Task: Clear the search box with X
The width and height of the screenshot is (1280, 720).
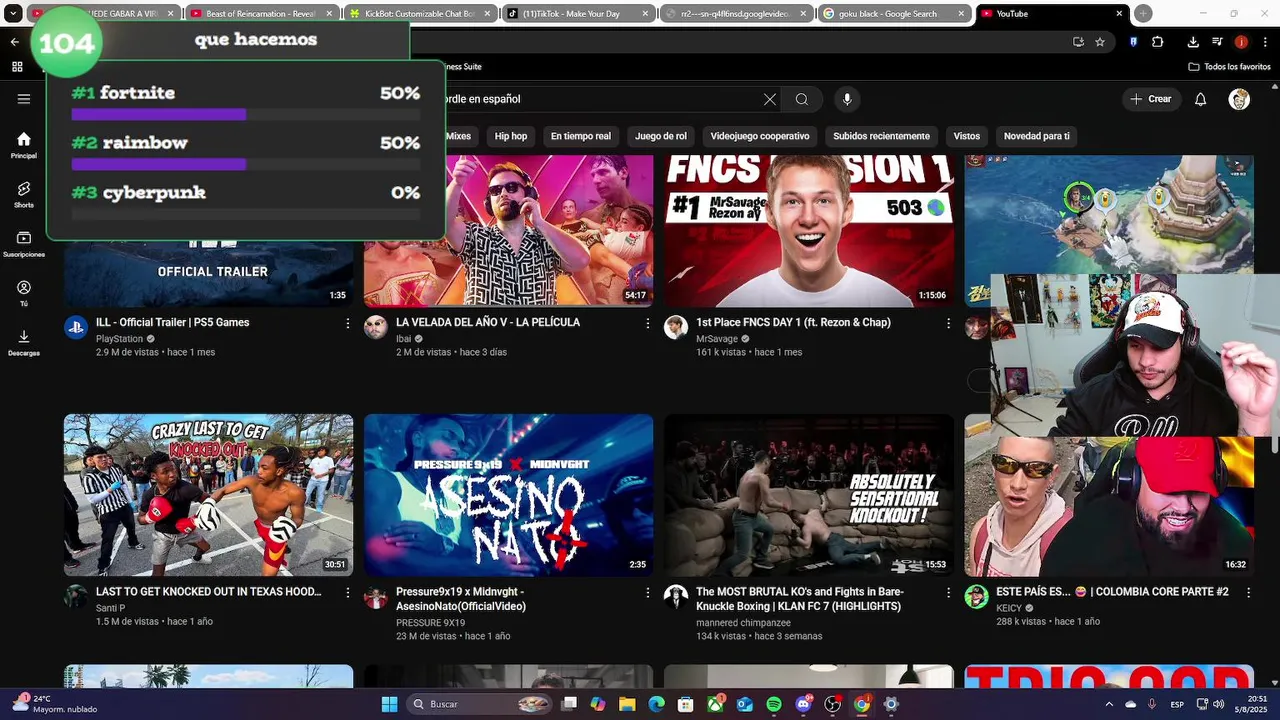Action: [x=770, y=99]
